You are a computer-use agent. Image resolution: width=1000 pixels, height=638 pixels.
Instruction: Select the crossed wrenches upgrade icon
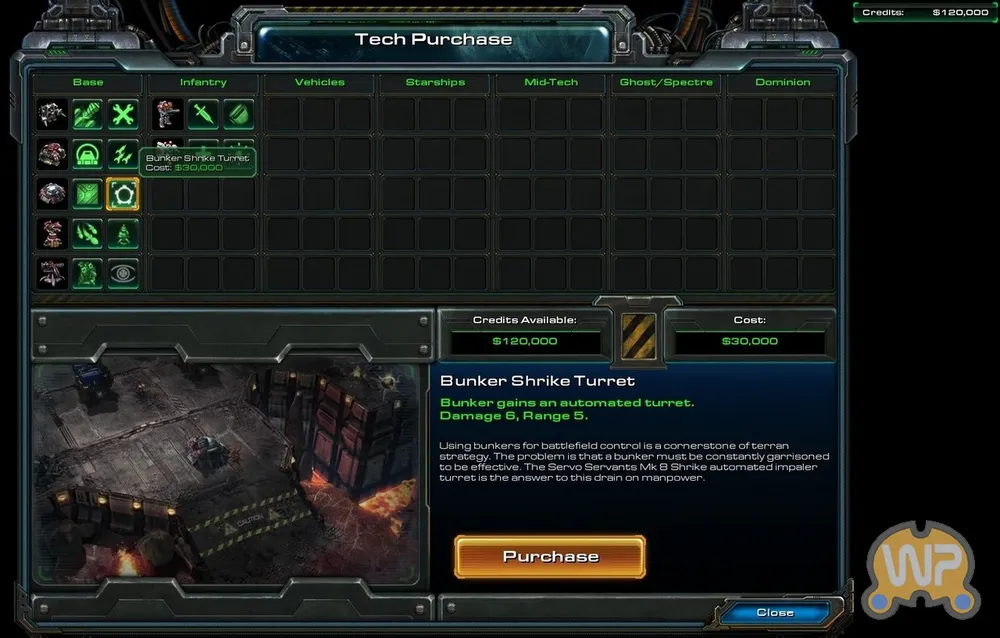click(123, 115)
